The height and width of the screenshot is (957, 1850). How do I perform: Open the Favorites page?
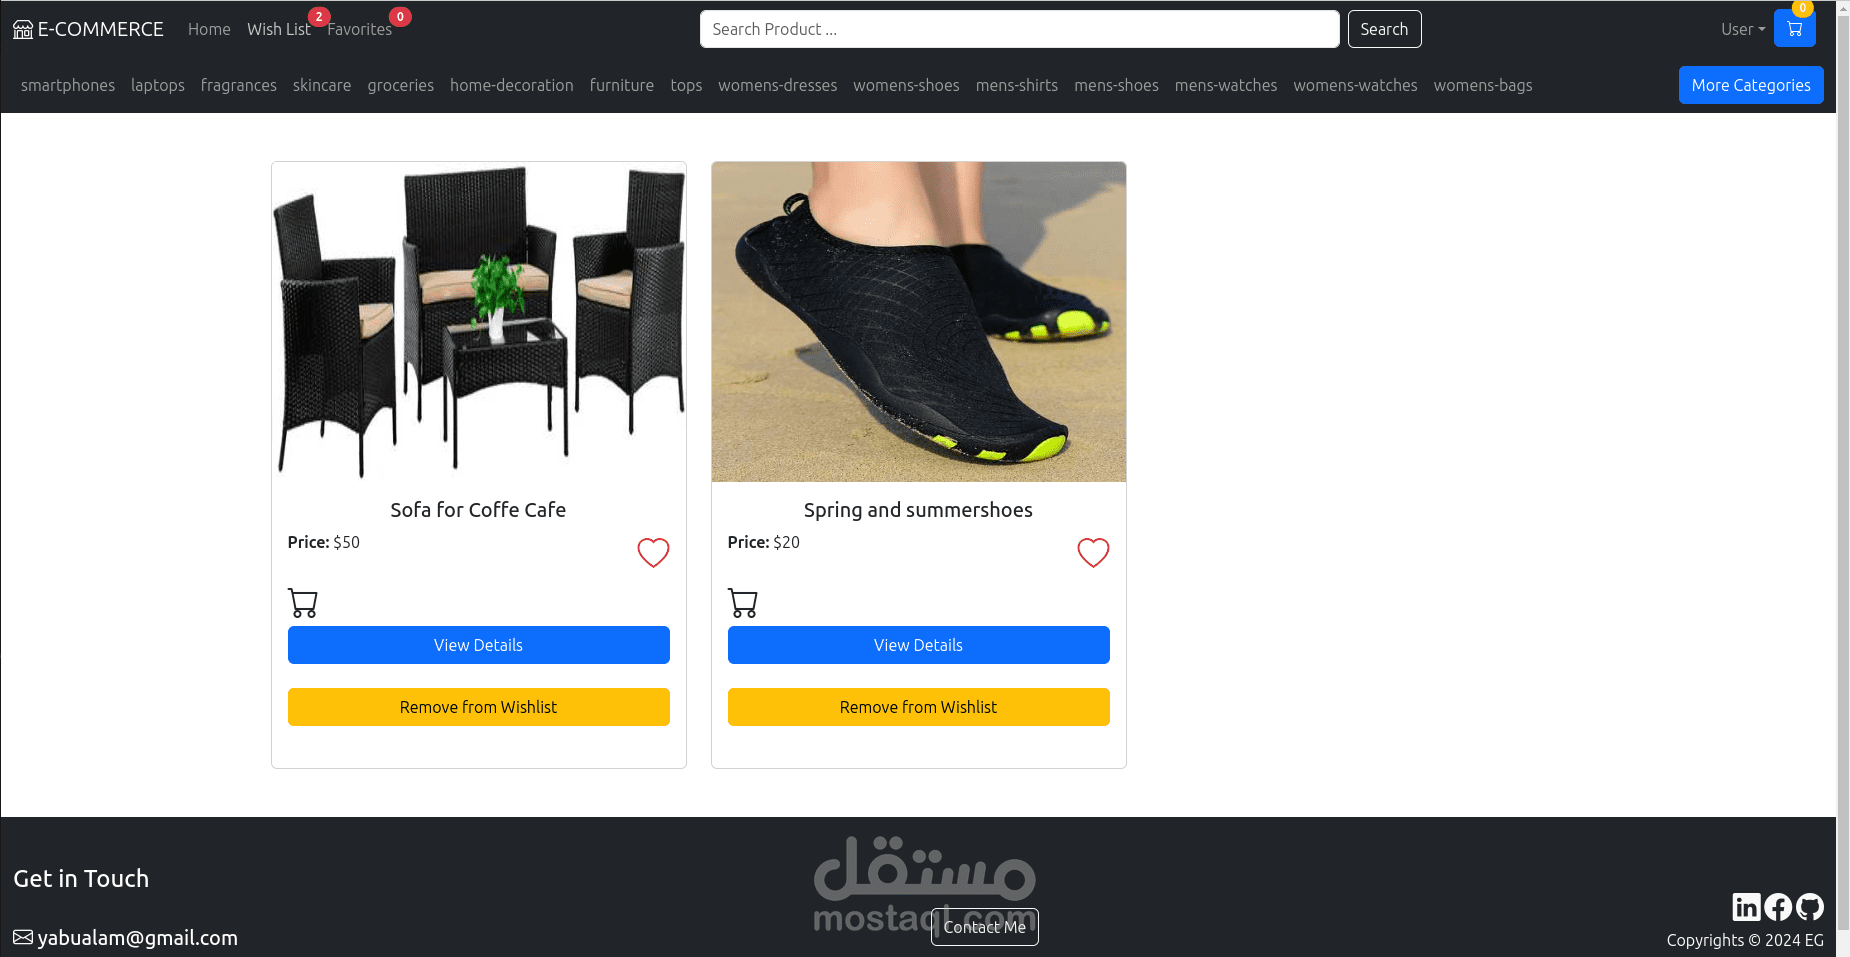[359, 29]
